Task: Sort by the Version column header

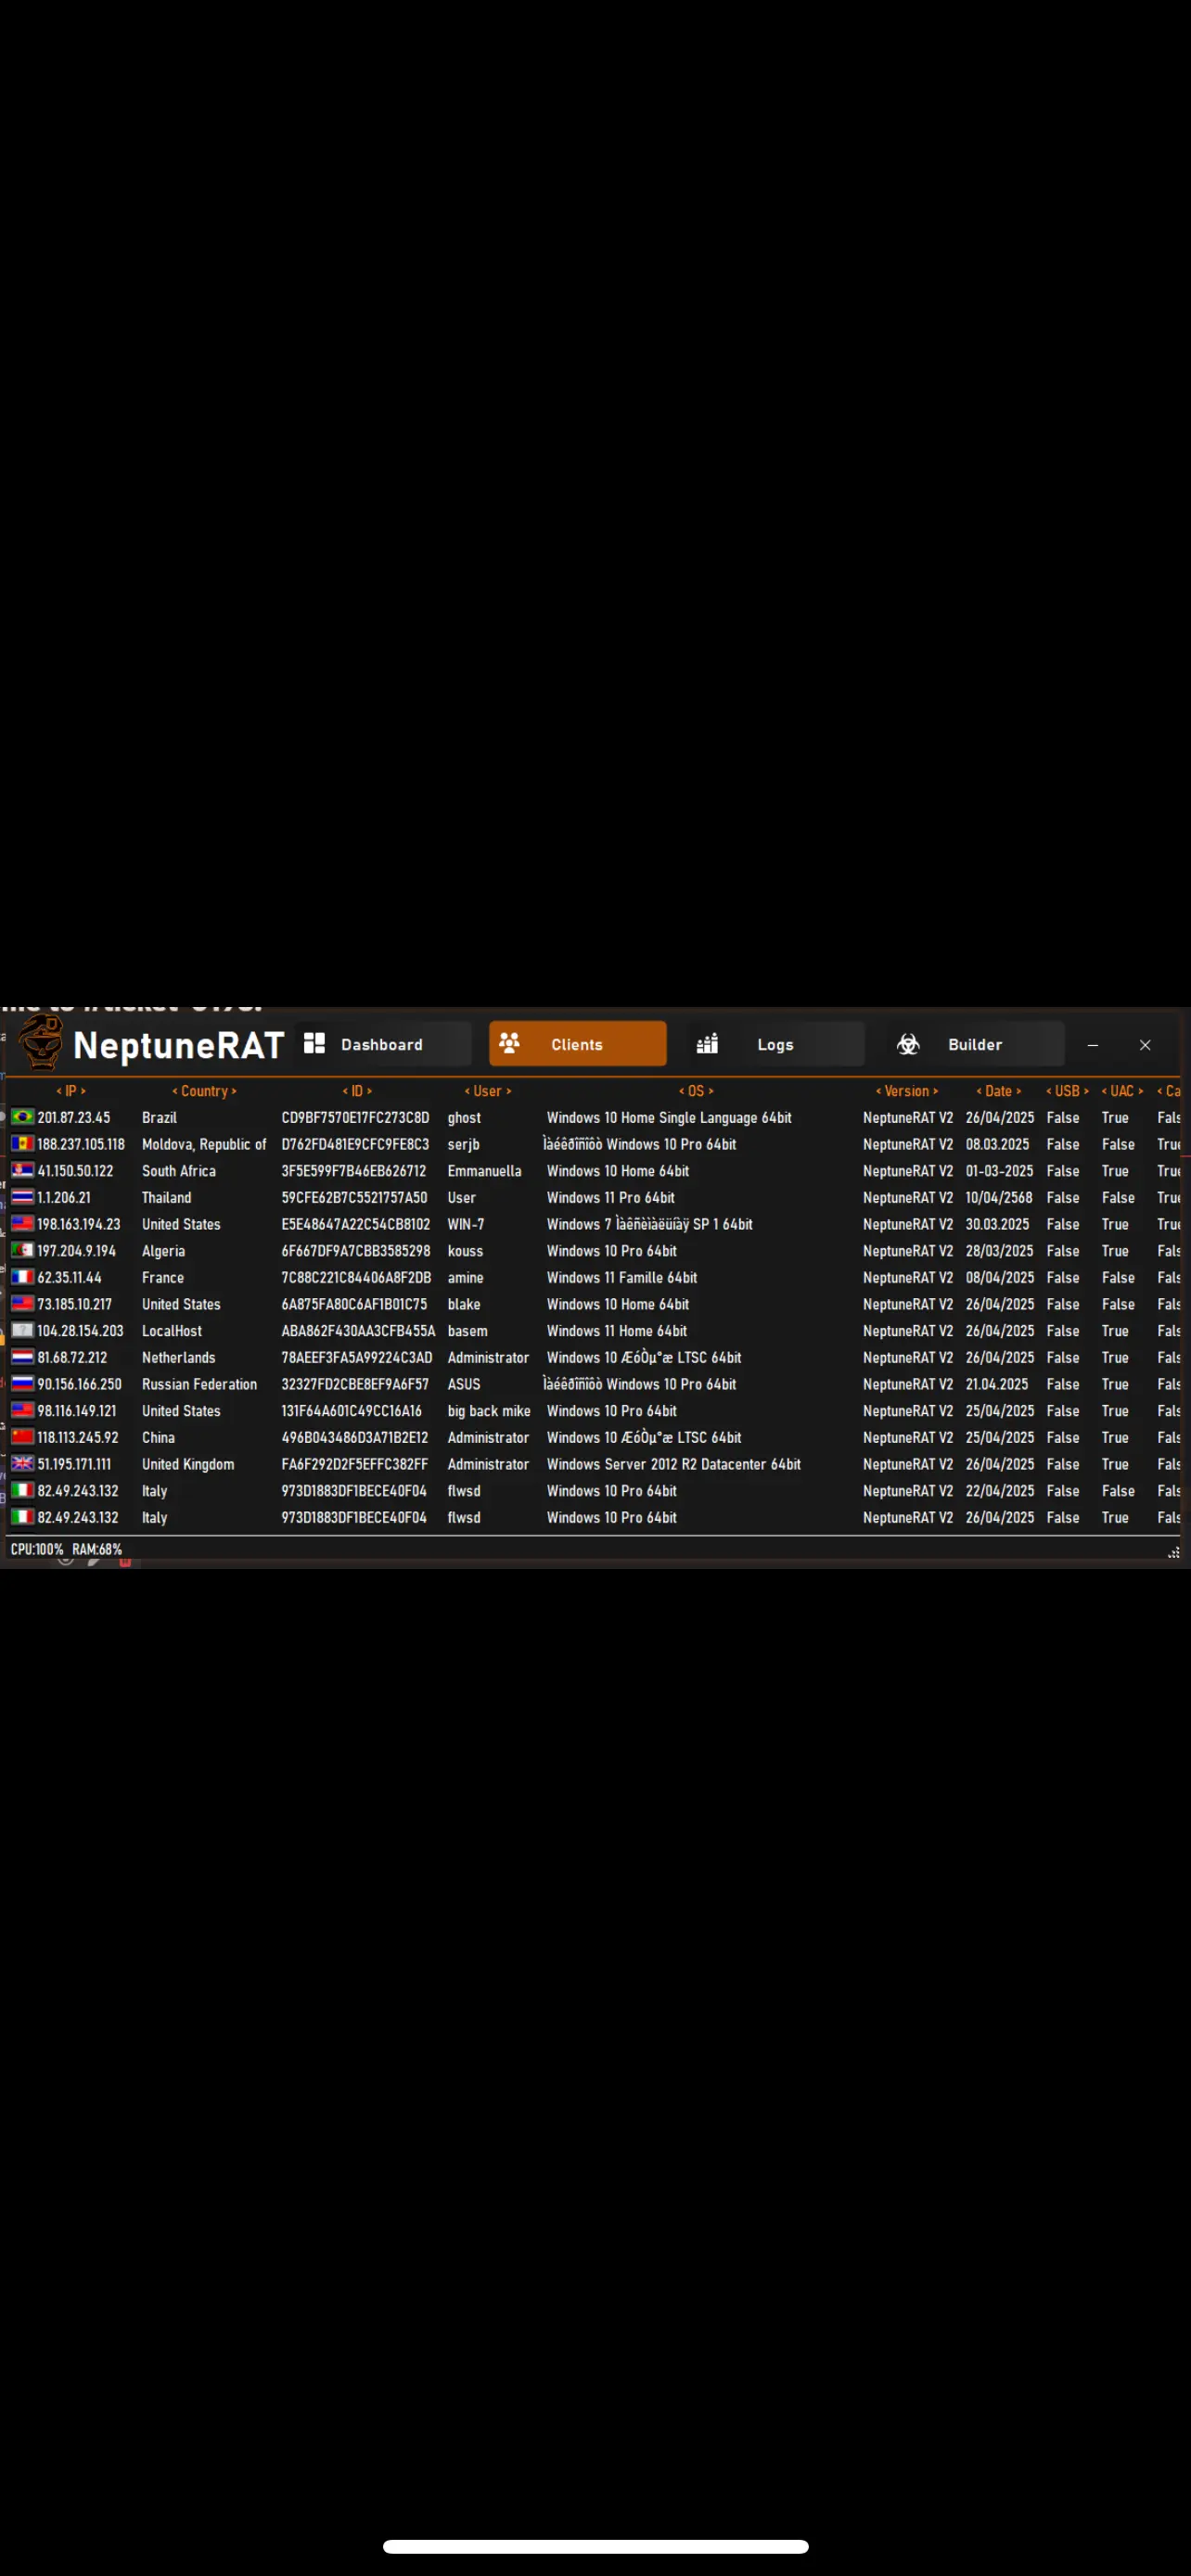Action: point(907,1091)
